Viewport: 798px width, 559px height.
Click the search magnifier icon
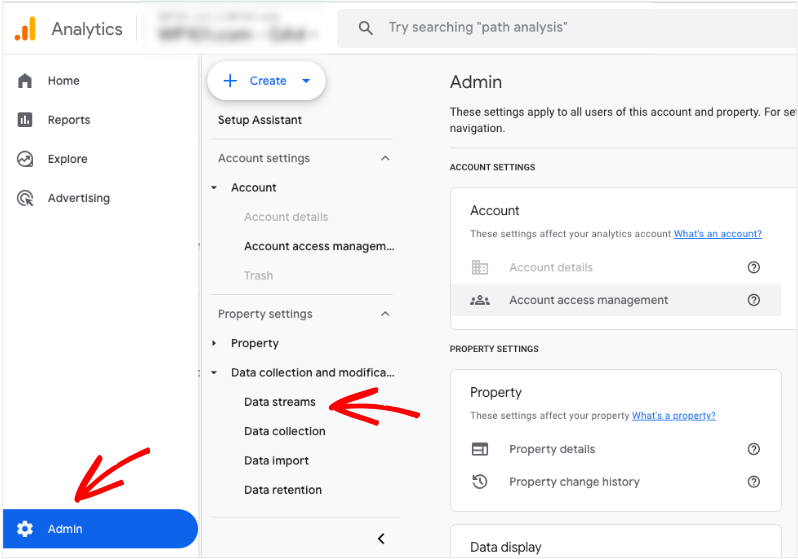click(x=365, y=27)
